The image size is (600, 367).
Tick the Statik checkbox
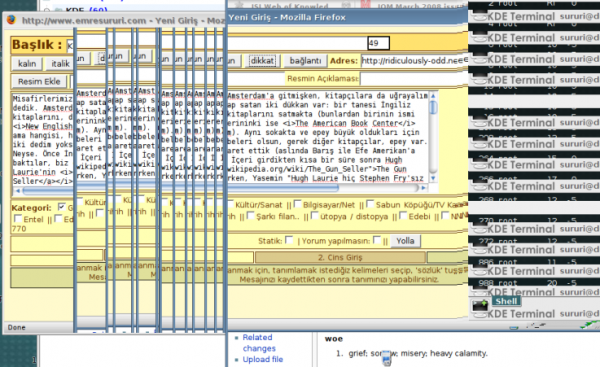[x=289, y=240]
